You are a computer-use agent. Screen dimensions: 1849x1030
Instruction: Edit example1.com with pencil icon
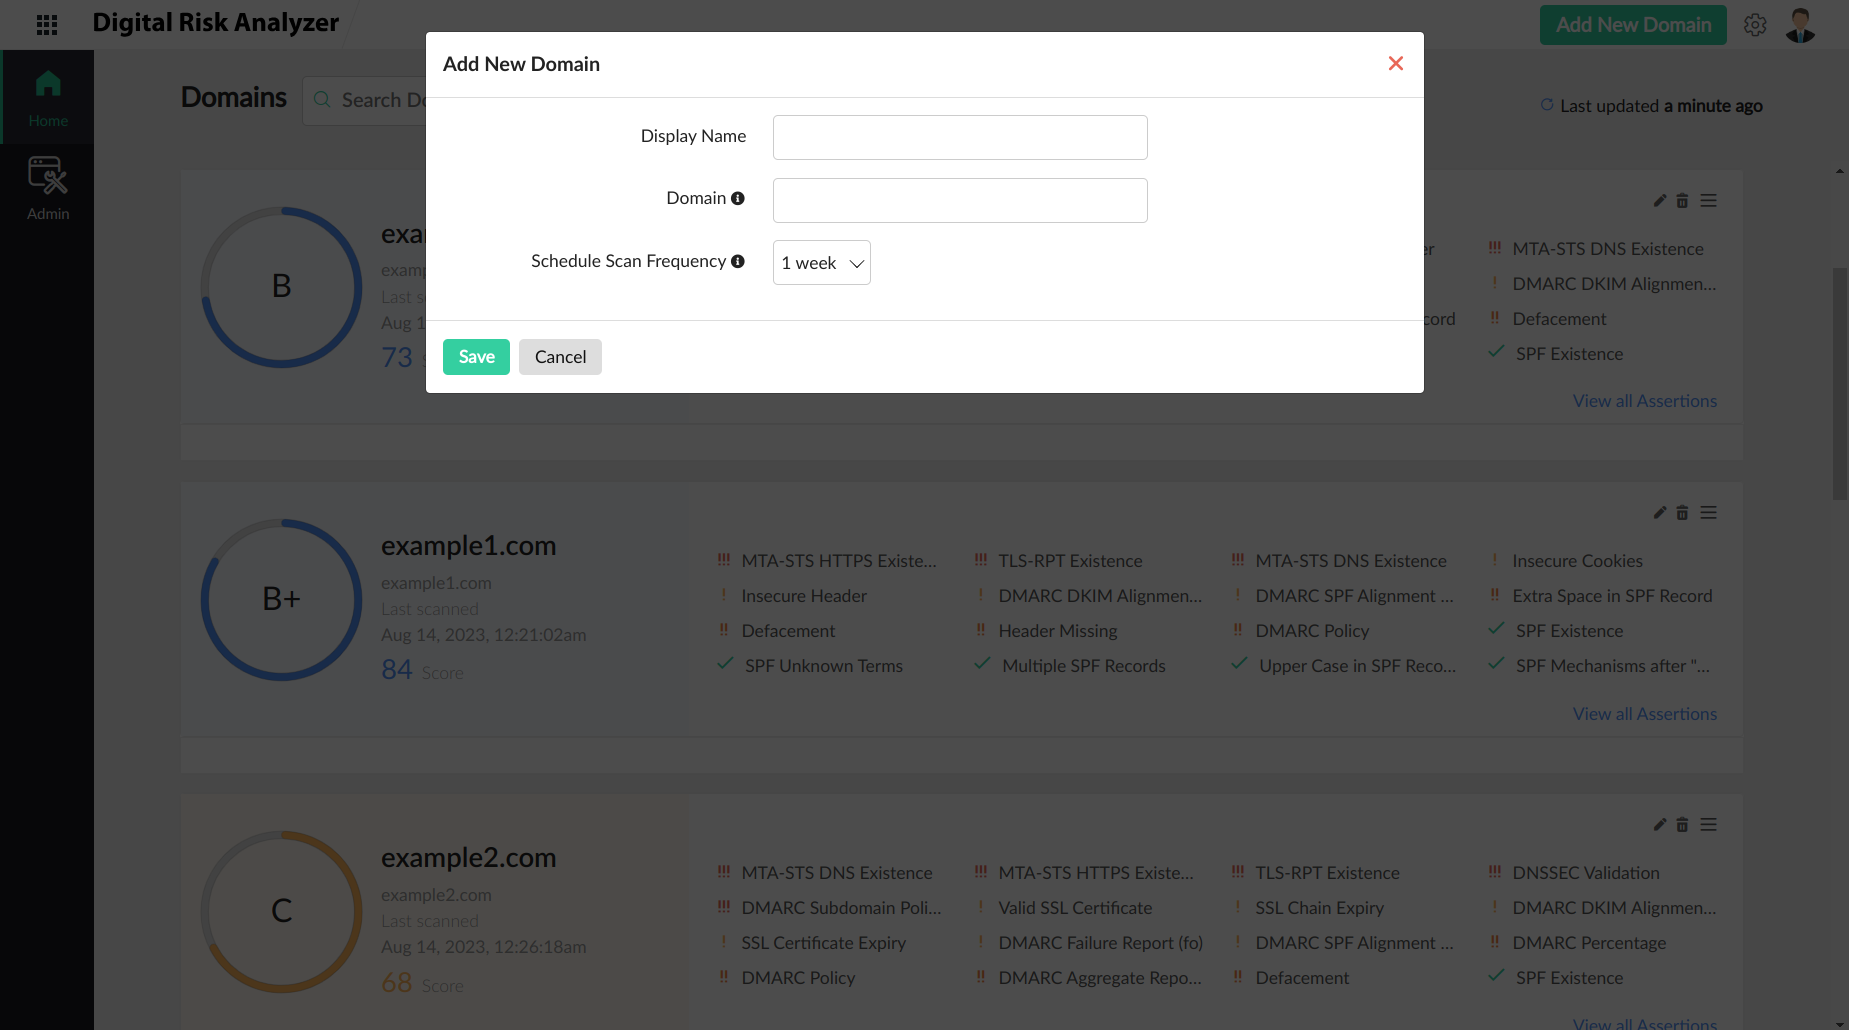[x=1660, y=513]
